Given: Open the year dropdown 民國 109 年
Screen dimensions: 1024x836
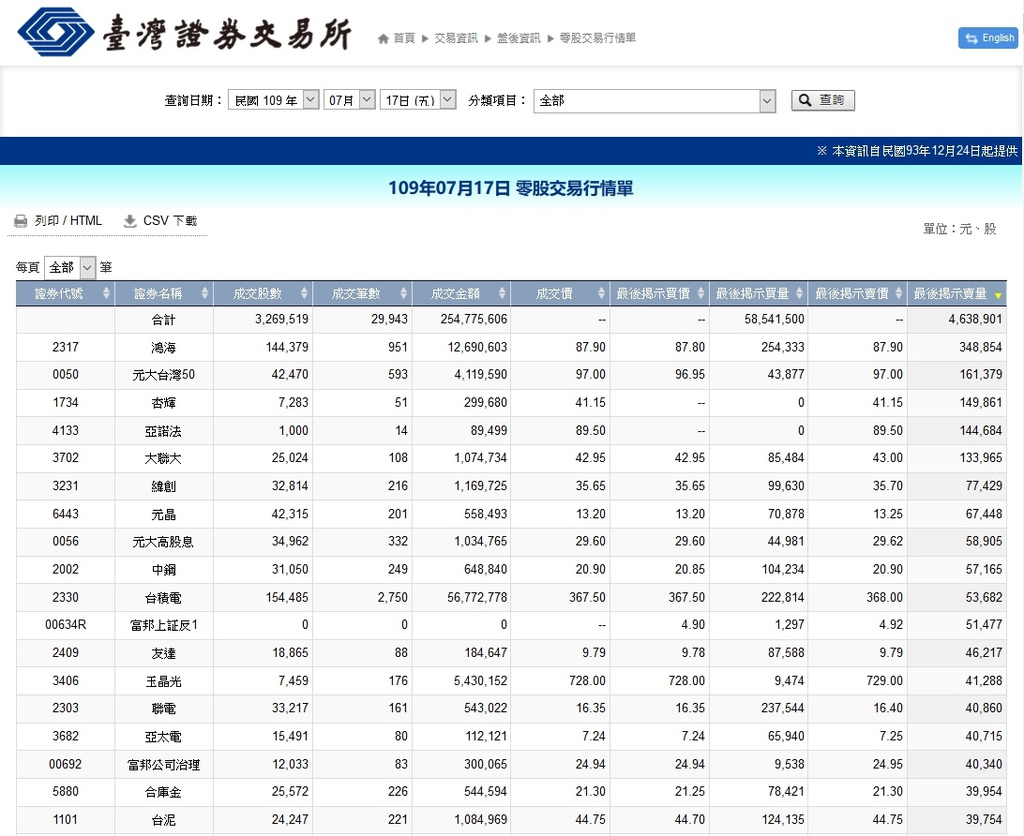Looking at the screenshot, I should pyautogui.click(x=273, y=100).
